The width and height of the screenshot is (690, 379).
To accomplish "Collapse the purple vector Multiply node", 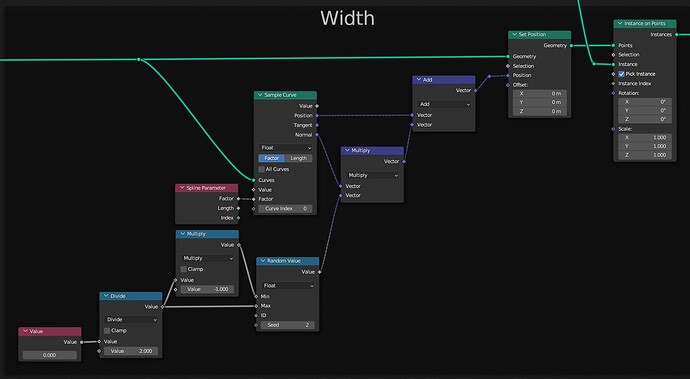I will click(347, 151).
